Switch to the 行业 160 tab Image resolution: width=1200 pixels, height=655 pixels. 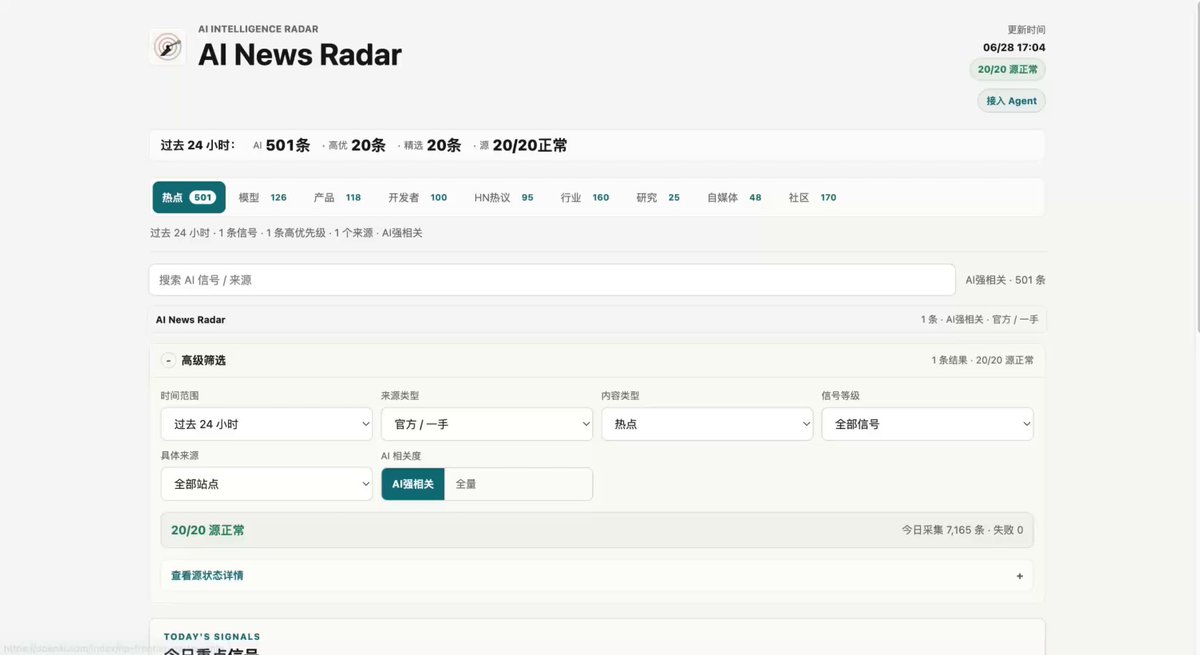point(585,197)
